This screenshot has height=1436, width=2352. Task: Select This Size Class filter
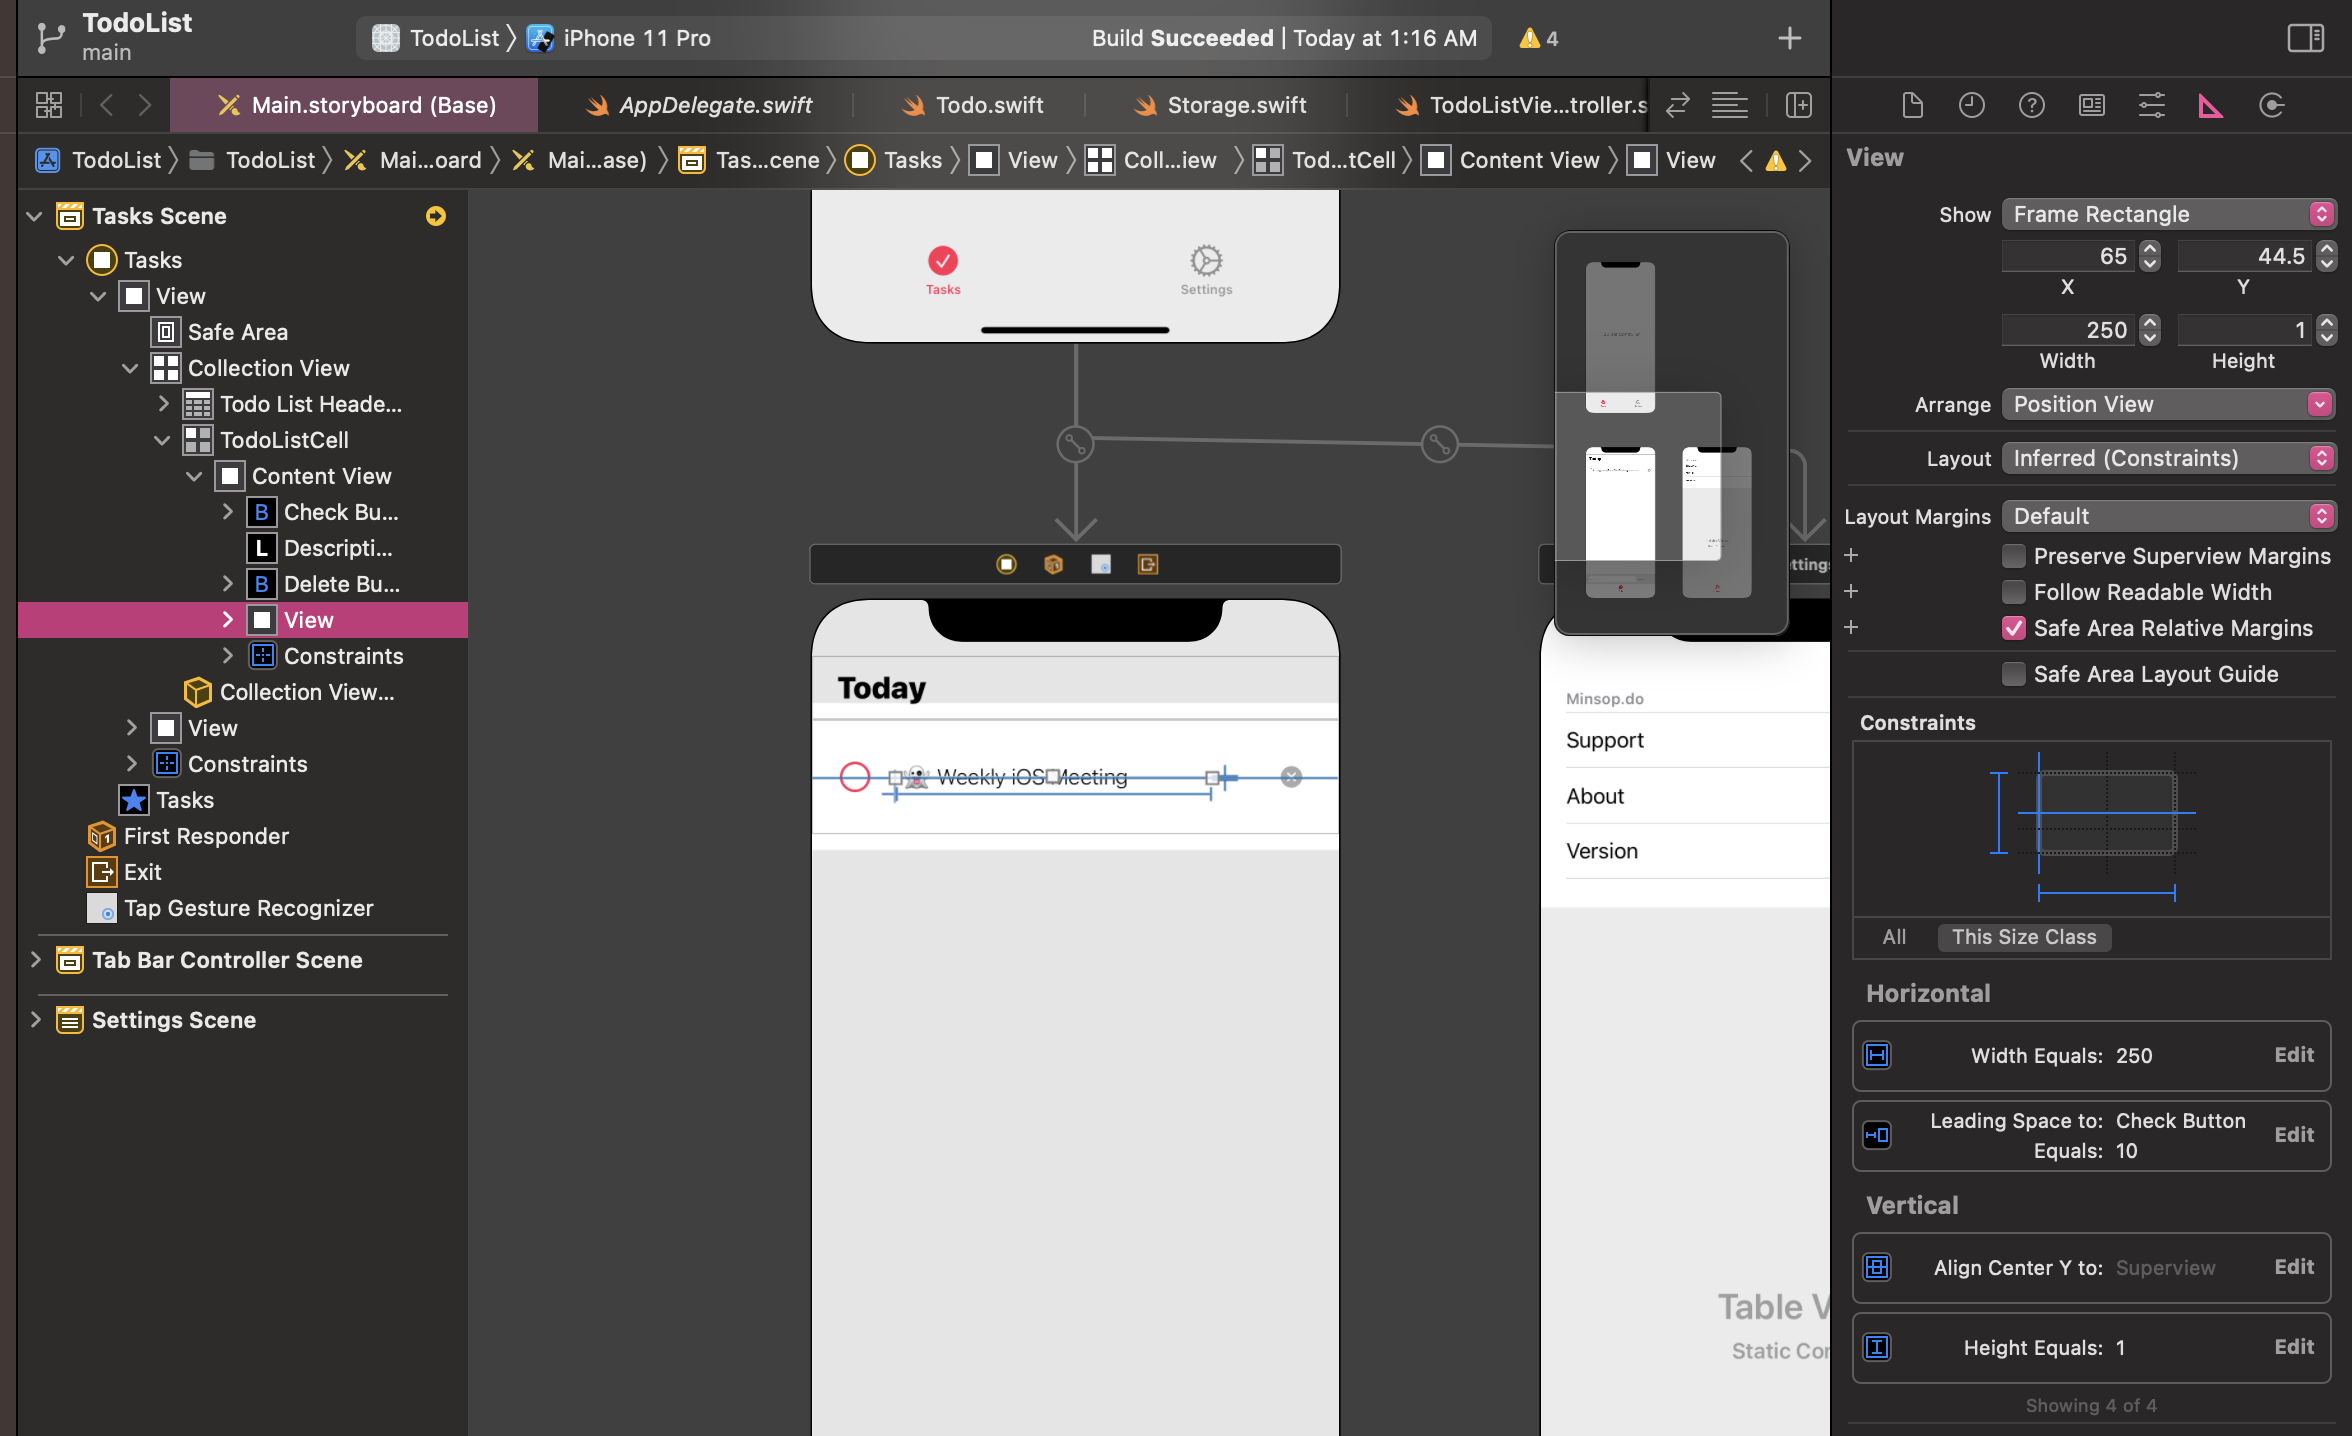click(2023, 937)
